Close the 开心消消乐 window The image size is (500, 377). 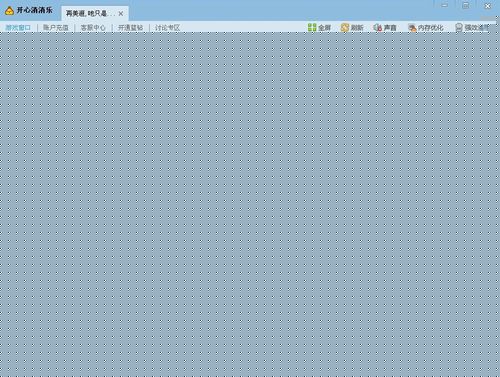(x=487, y=6)
